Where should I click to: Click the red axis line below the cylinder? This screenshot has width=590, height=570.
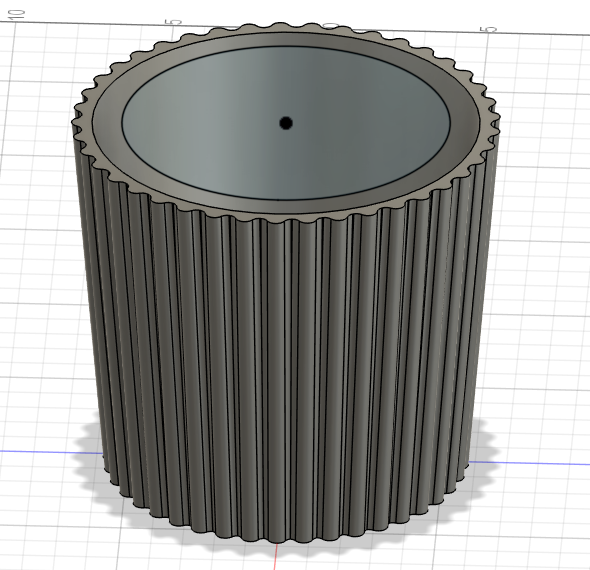[x=276, y=556]
